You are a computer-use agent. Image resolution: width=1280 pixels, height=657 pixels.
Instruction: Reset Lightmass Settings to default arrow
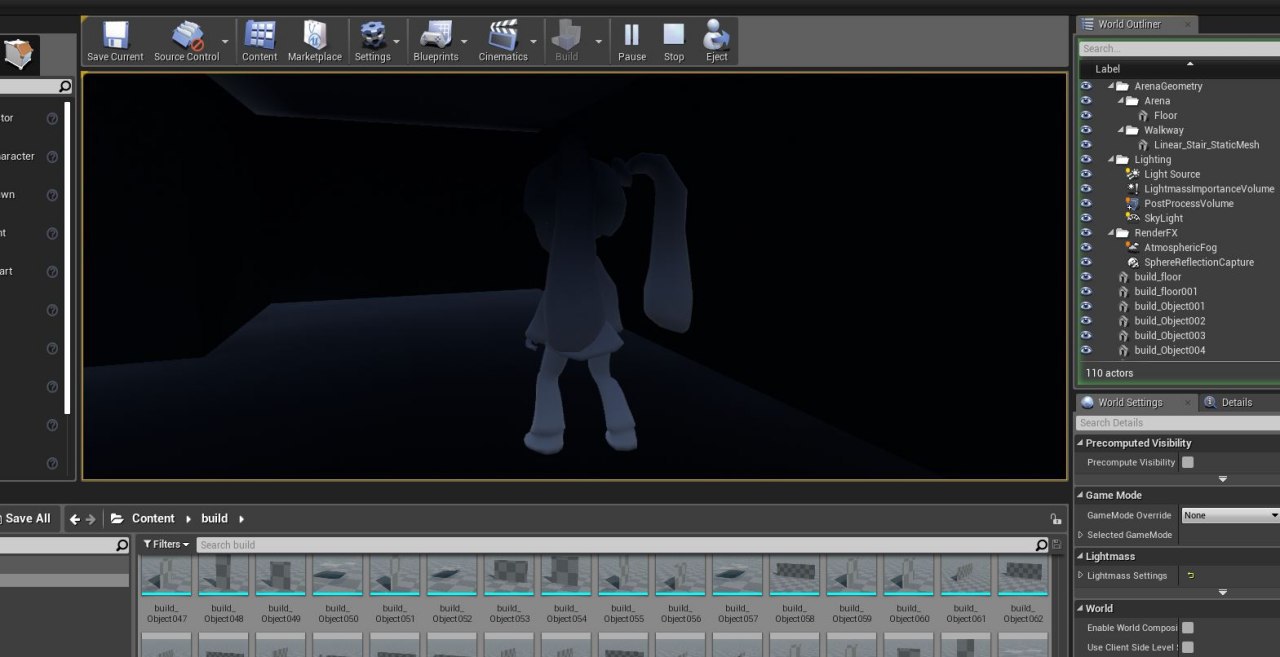(x=1190, y=575)
